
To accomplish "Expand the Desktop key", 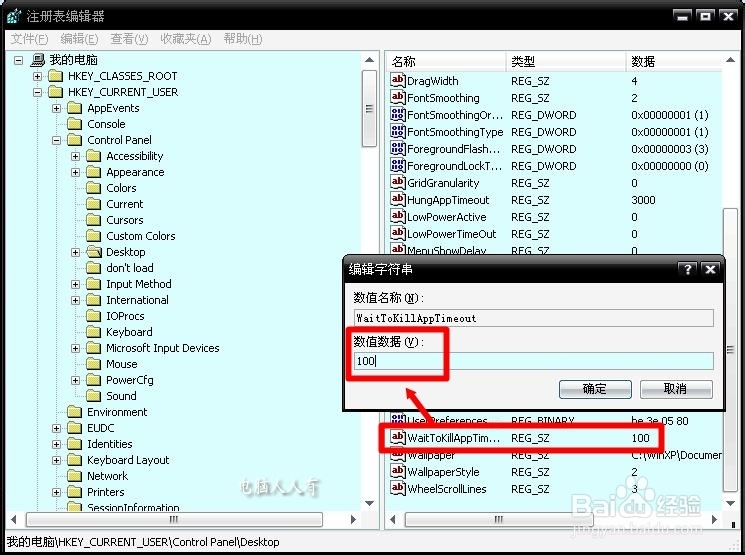I will [76, 252].
